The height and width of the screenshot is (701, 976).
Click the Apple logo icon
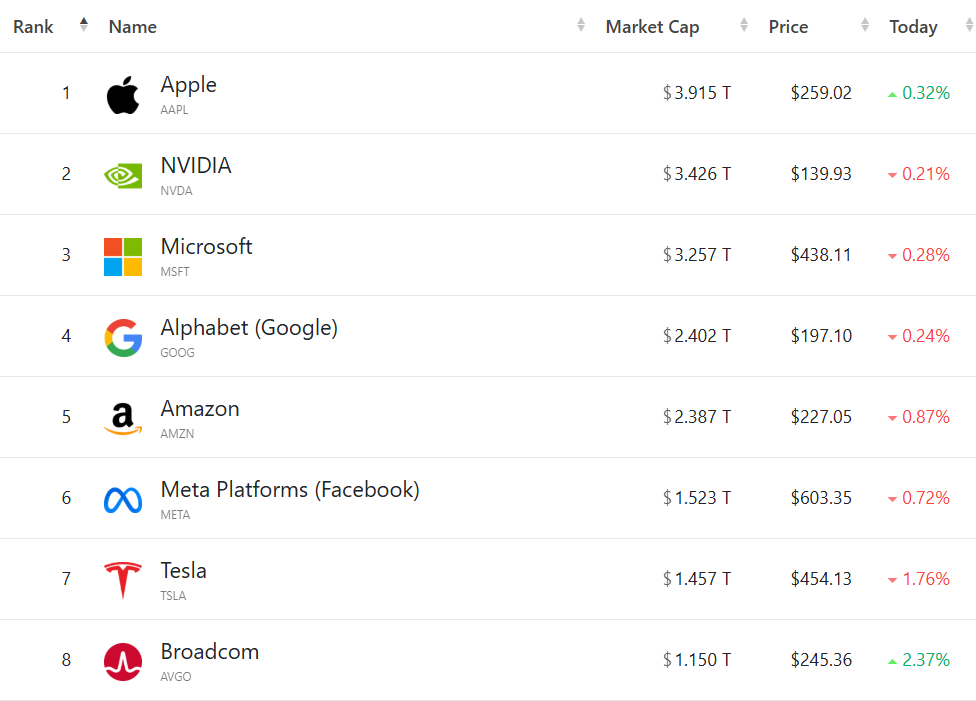pyautogui.click(x=123, y=95)
